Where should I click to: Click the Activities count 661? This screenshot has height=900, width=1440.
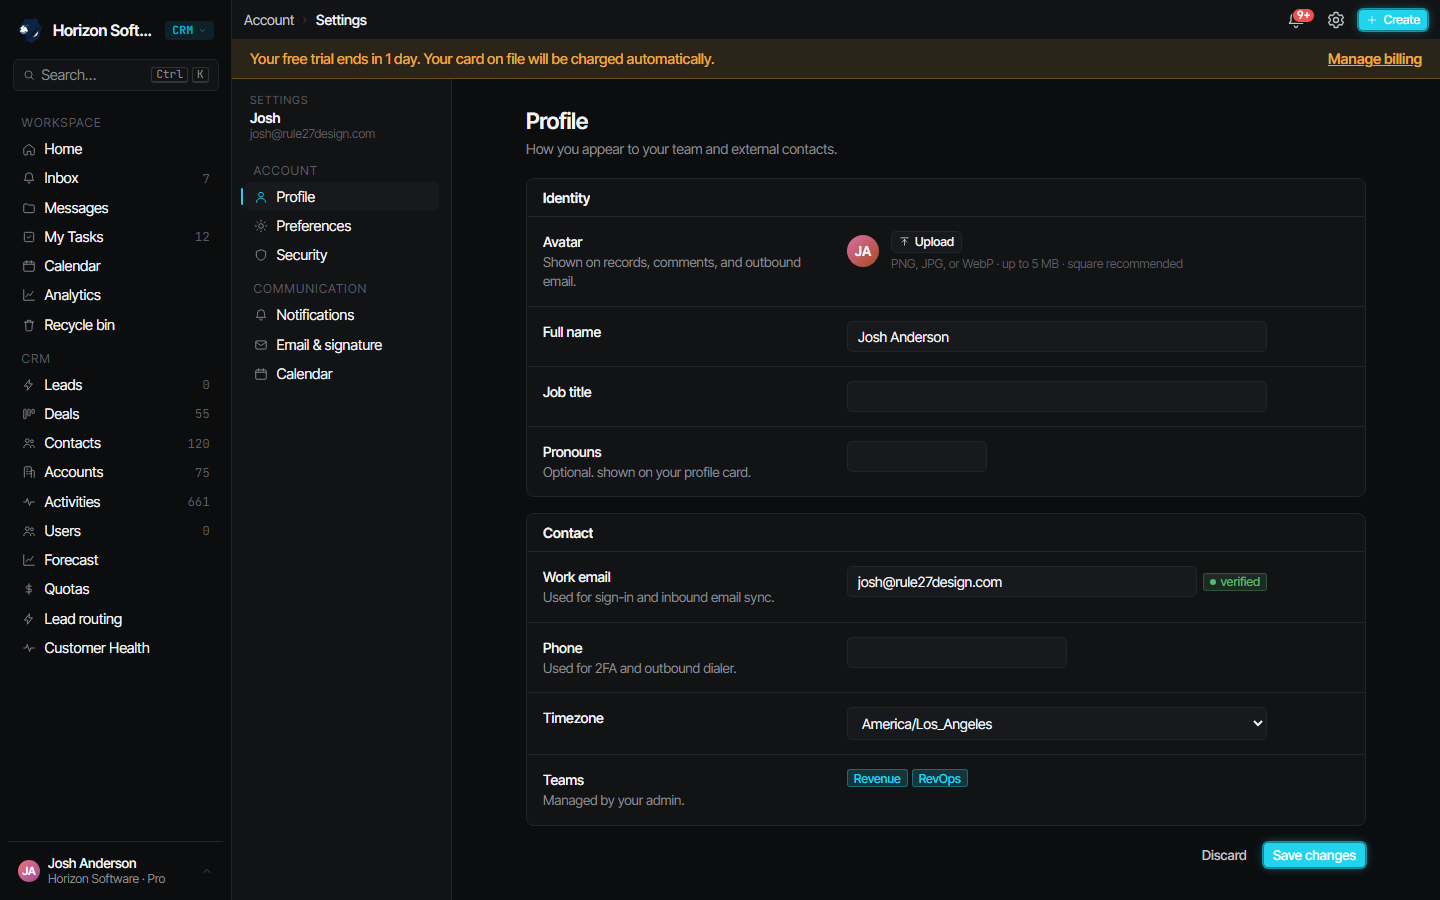pos(199,502)
